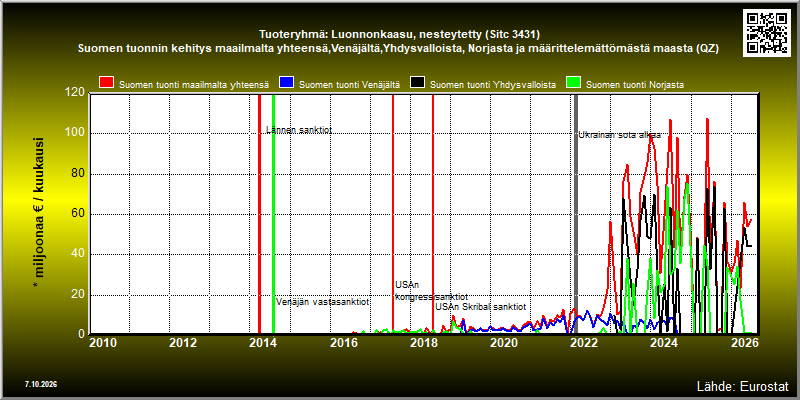The width and height of the screenshot is (800, 400).
Task: Select legend label Suomen tuonti maailmalta yhteensä
Action: coord(194,85)
